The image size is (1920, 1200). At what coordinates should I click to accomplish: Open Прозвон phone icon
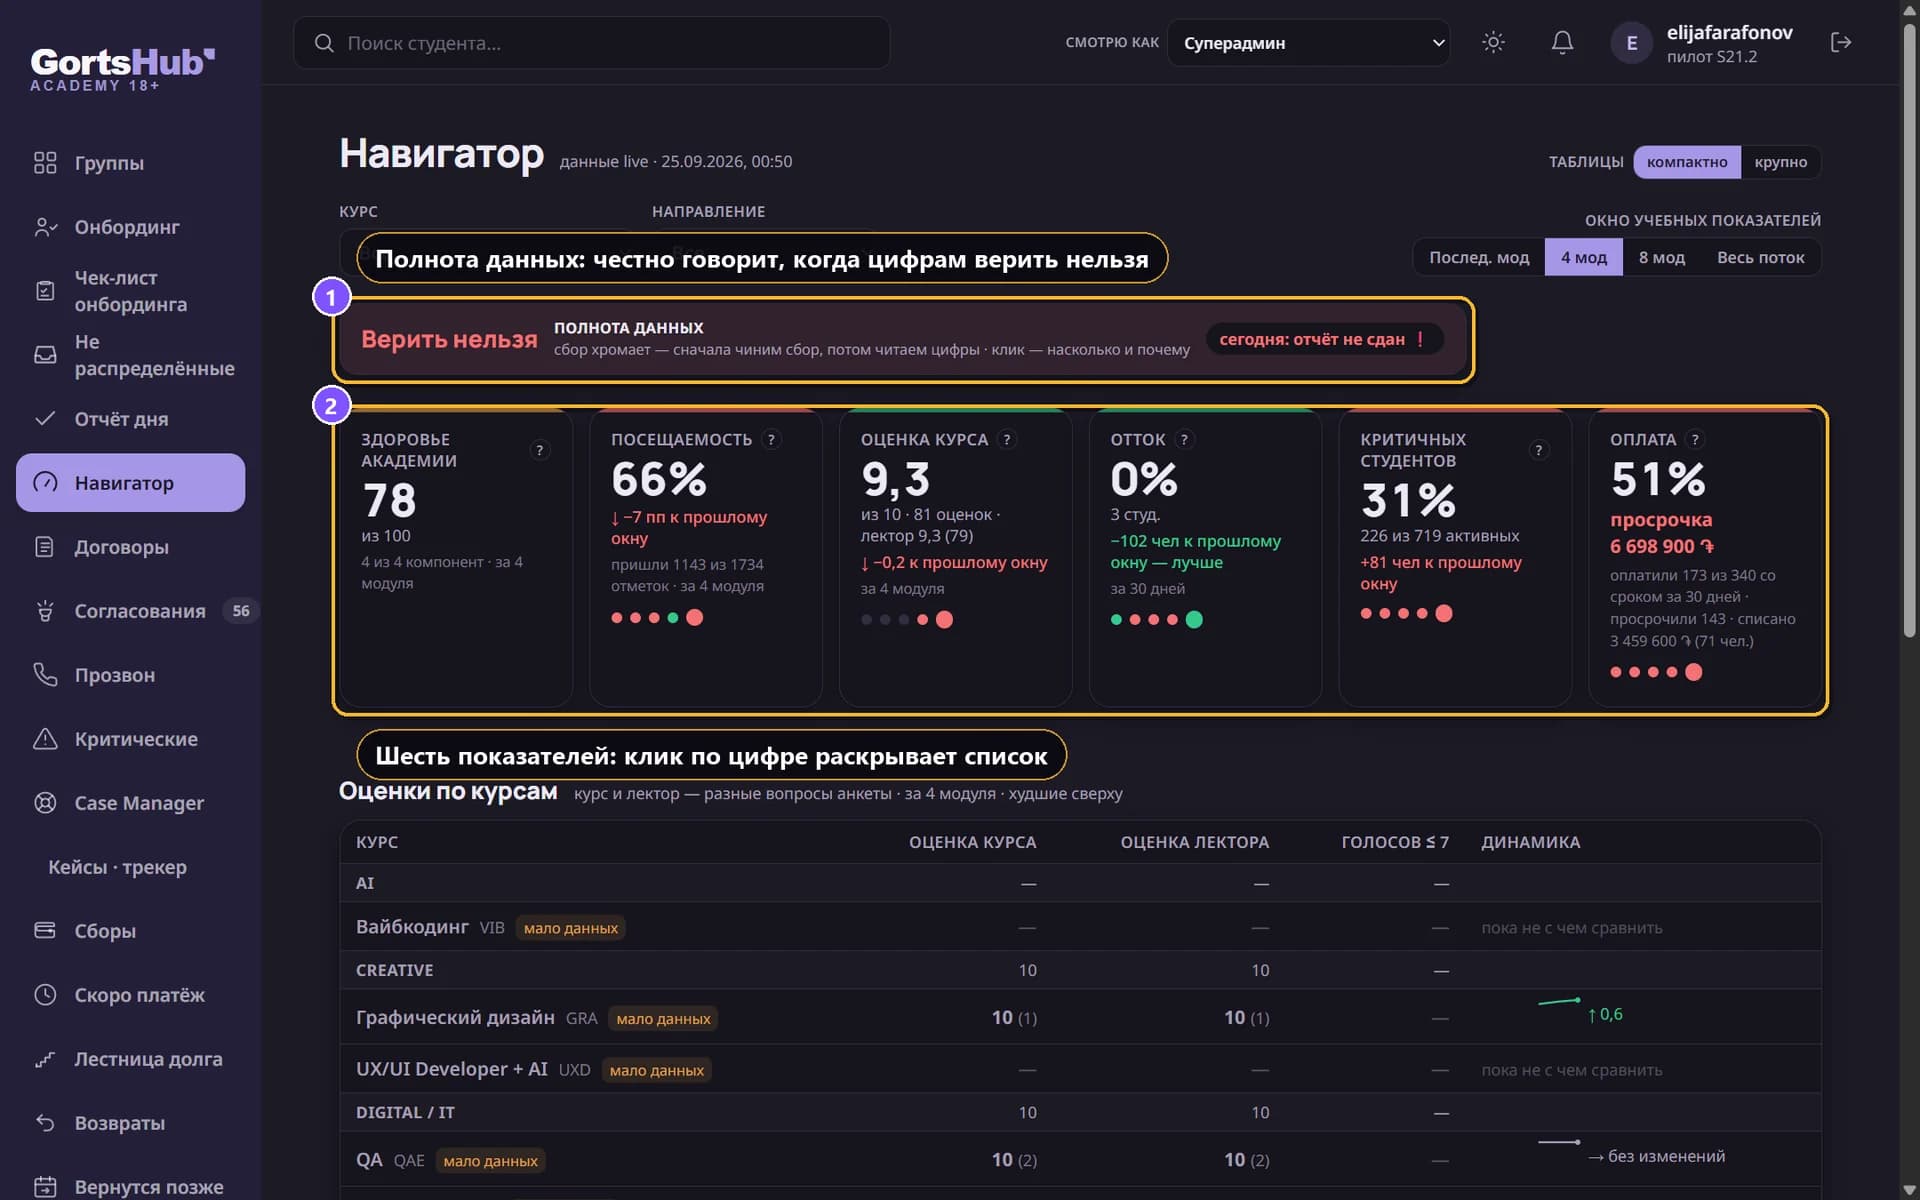[x=45, y=675]
